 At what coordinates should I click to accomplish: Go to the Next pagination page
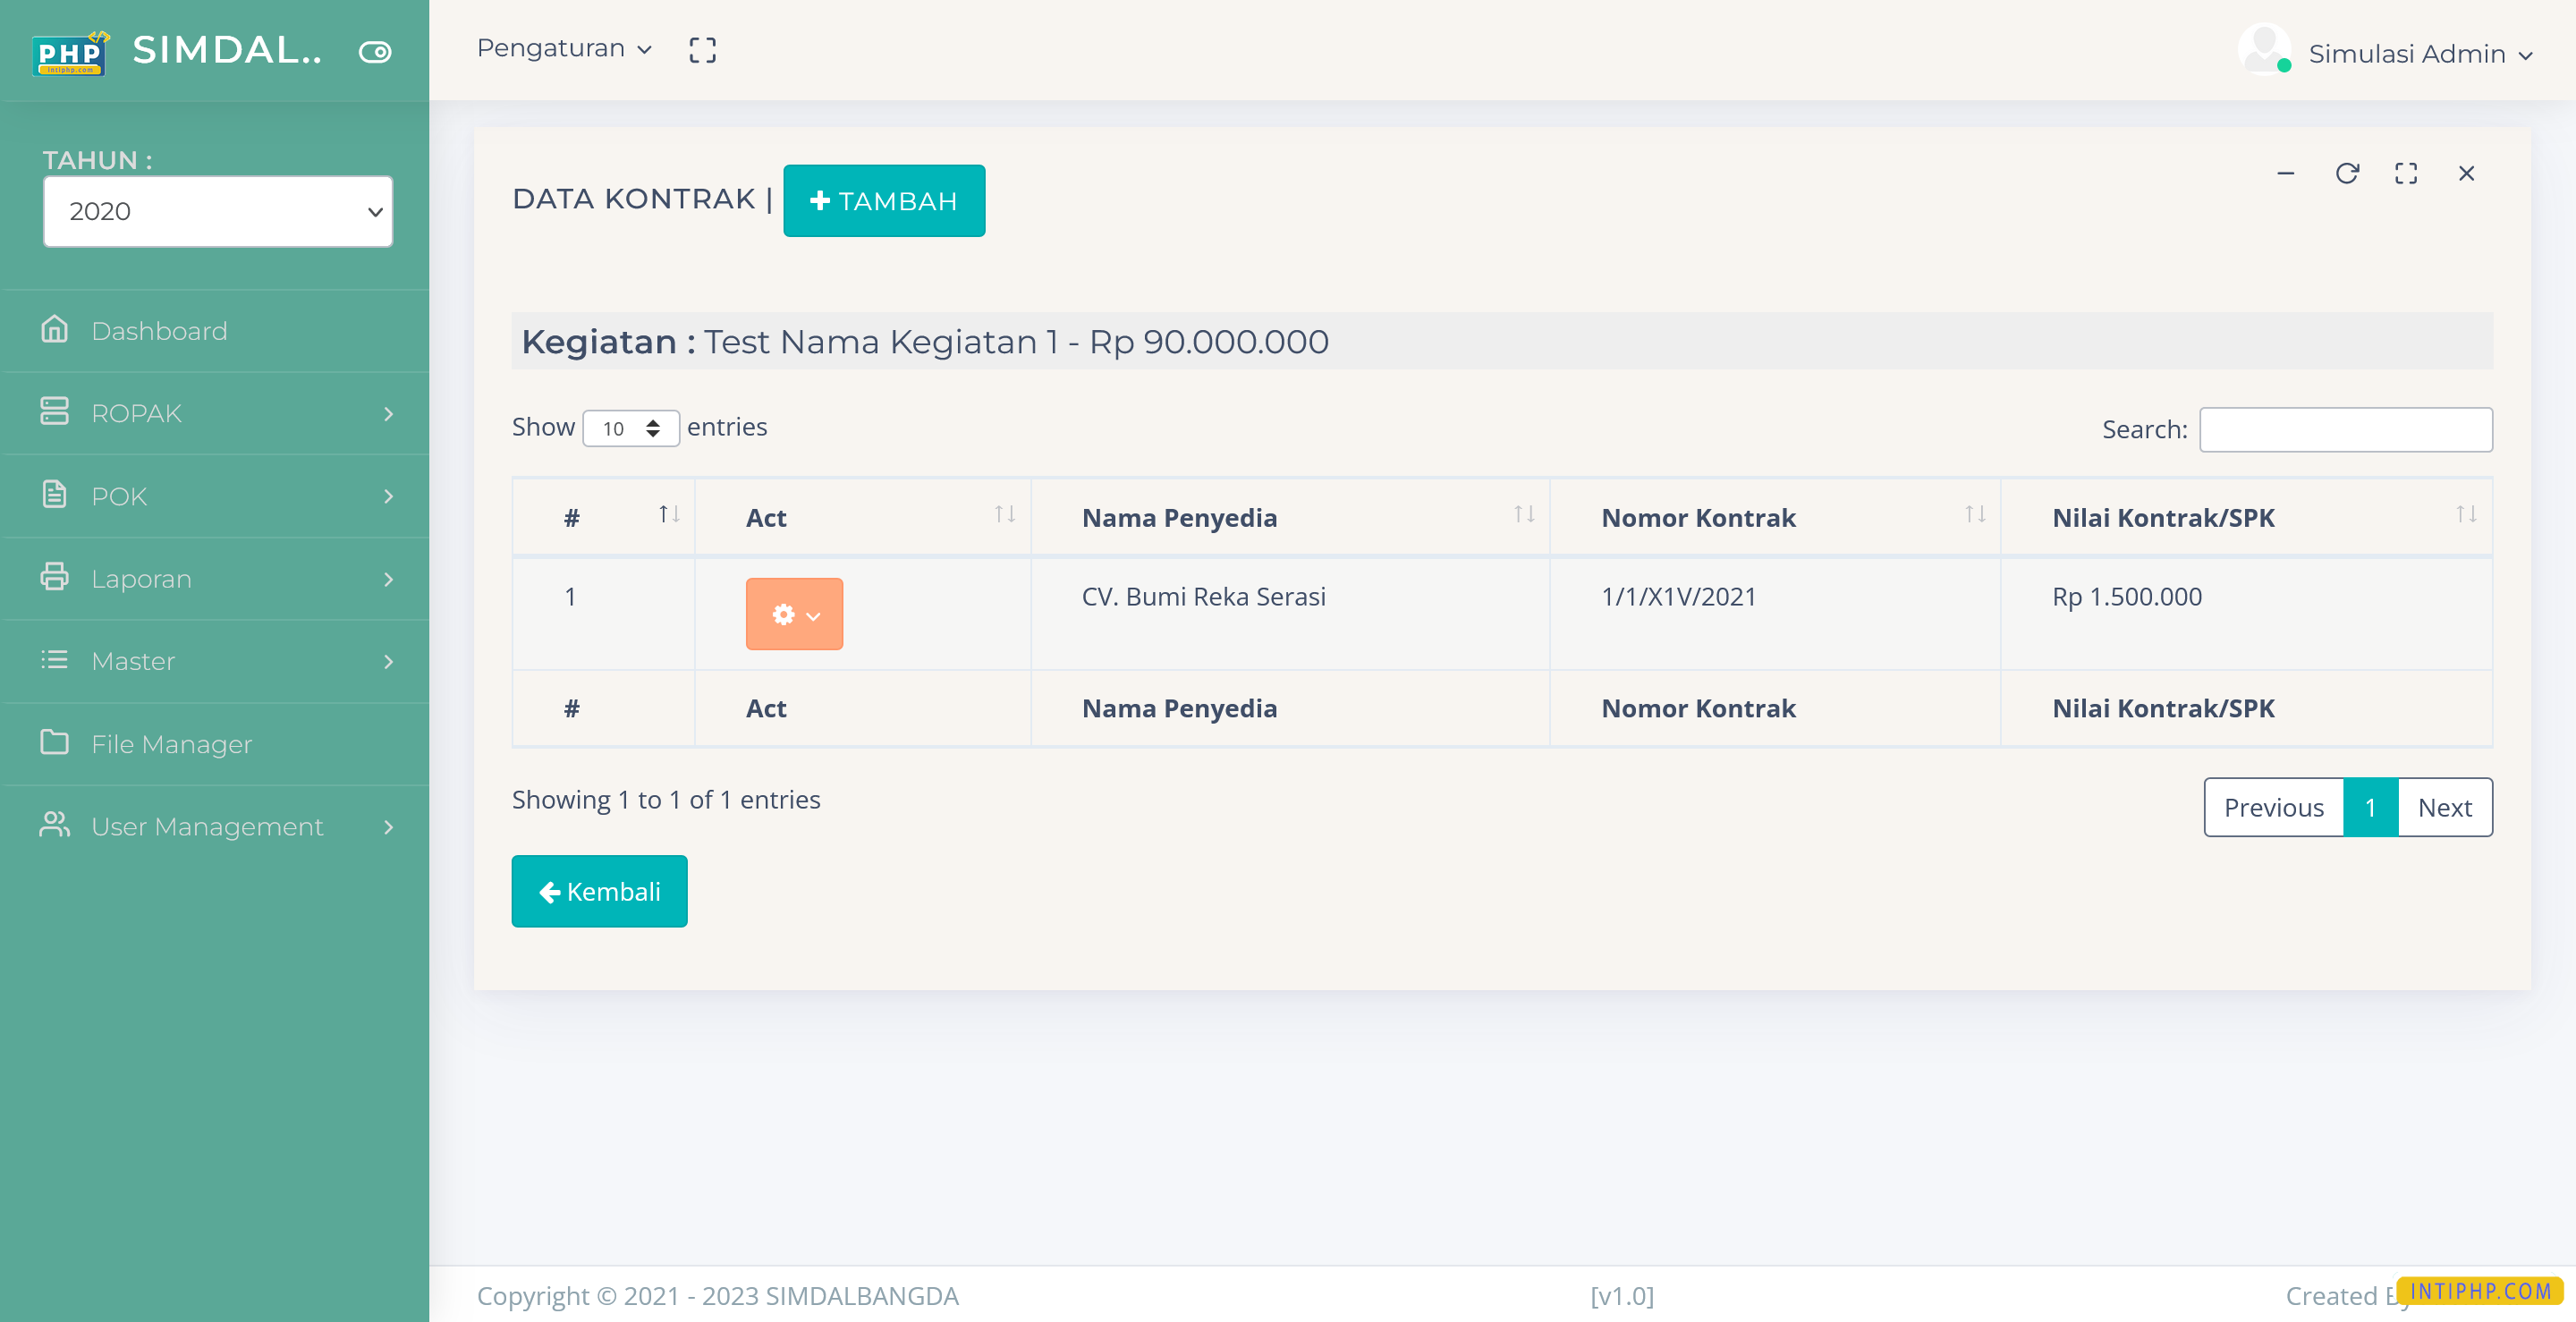coord(2444,807)
